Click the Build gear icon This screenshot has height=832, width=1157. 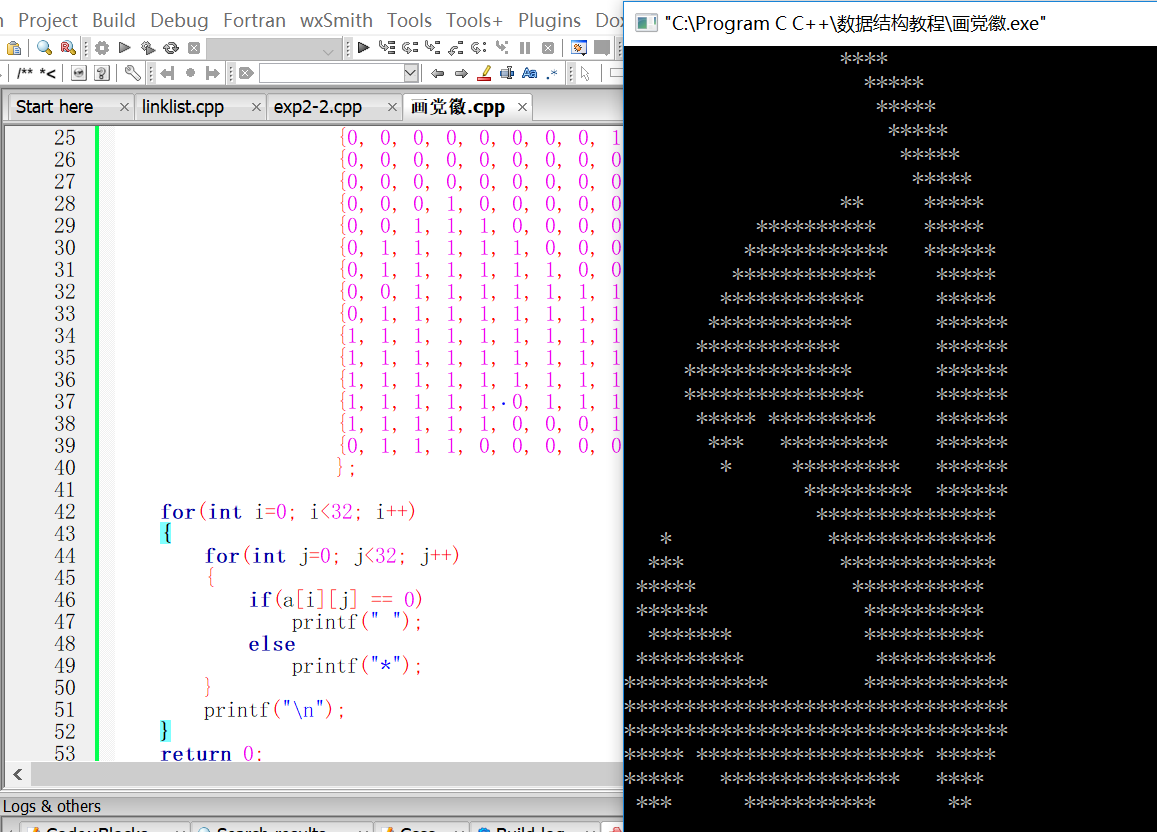coord(102,48)
